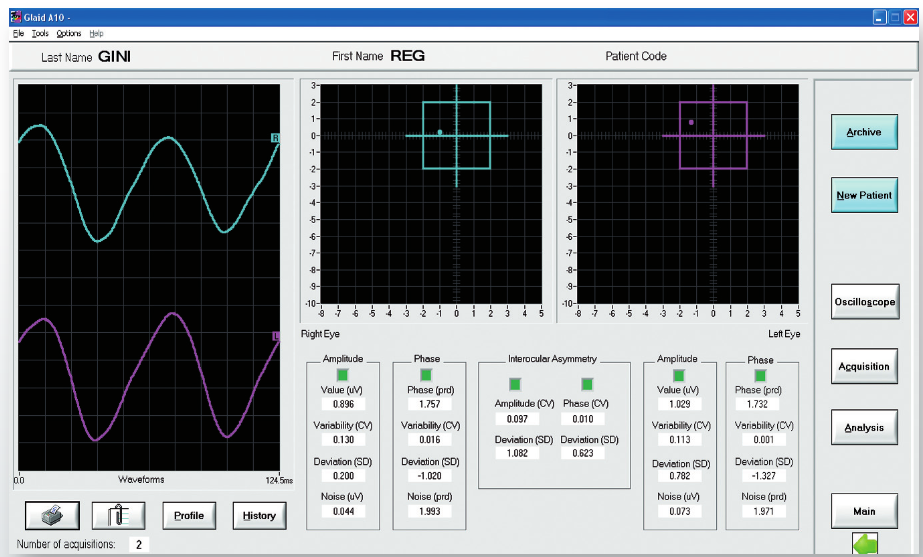Click the History button

[259, 516]
